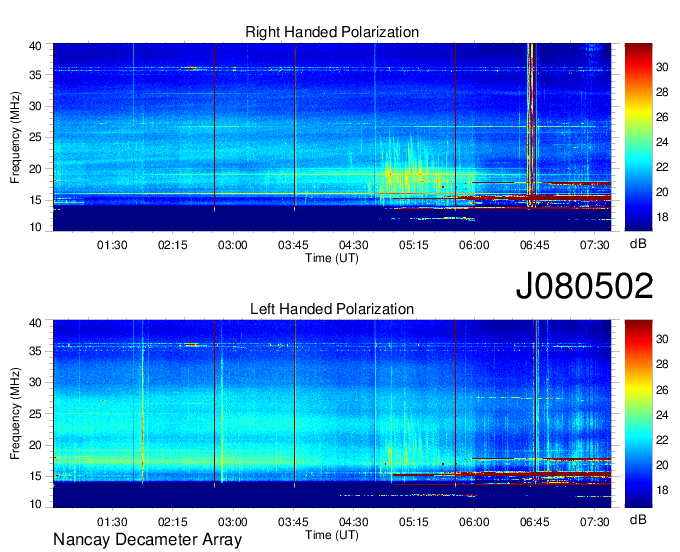
Task: Click the 30 MHz tick on left-handed plot
Action: [x=36, y=382]
